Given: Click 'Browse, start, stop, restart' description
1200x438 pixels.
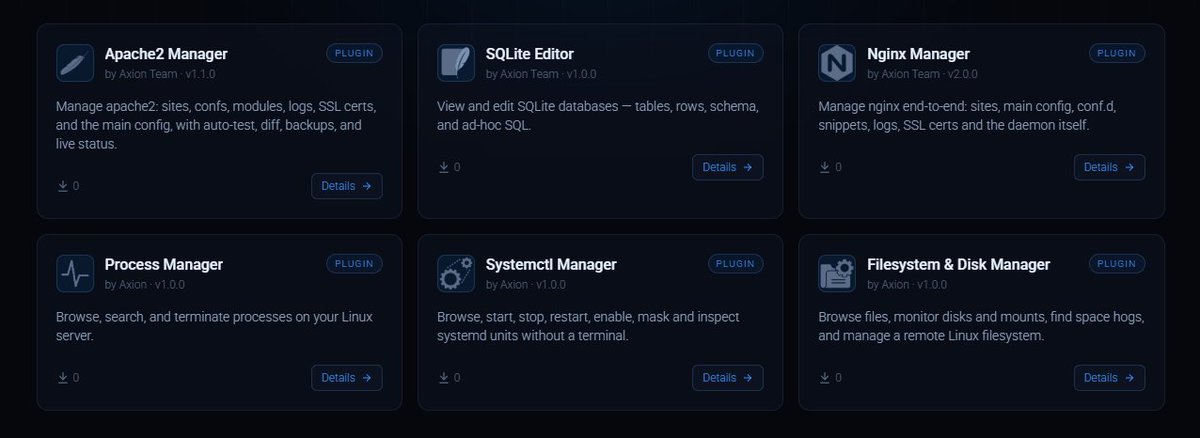Looking at the screenshot, I should coord(588,327).
